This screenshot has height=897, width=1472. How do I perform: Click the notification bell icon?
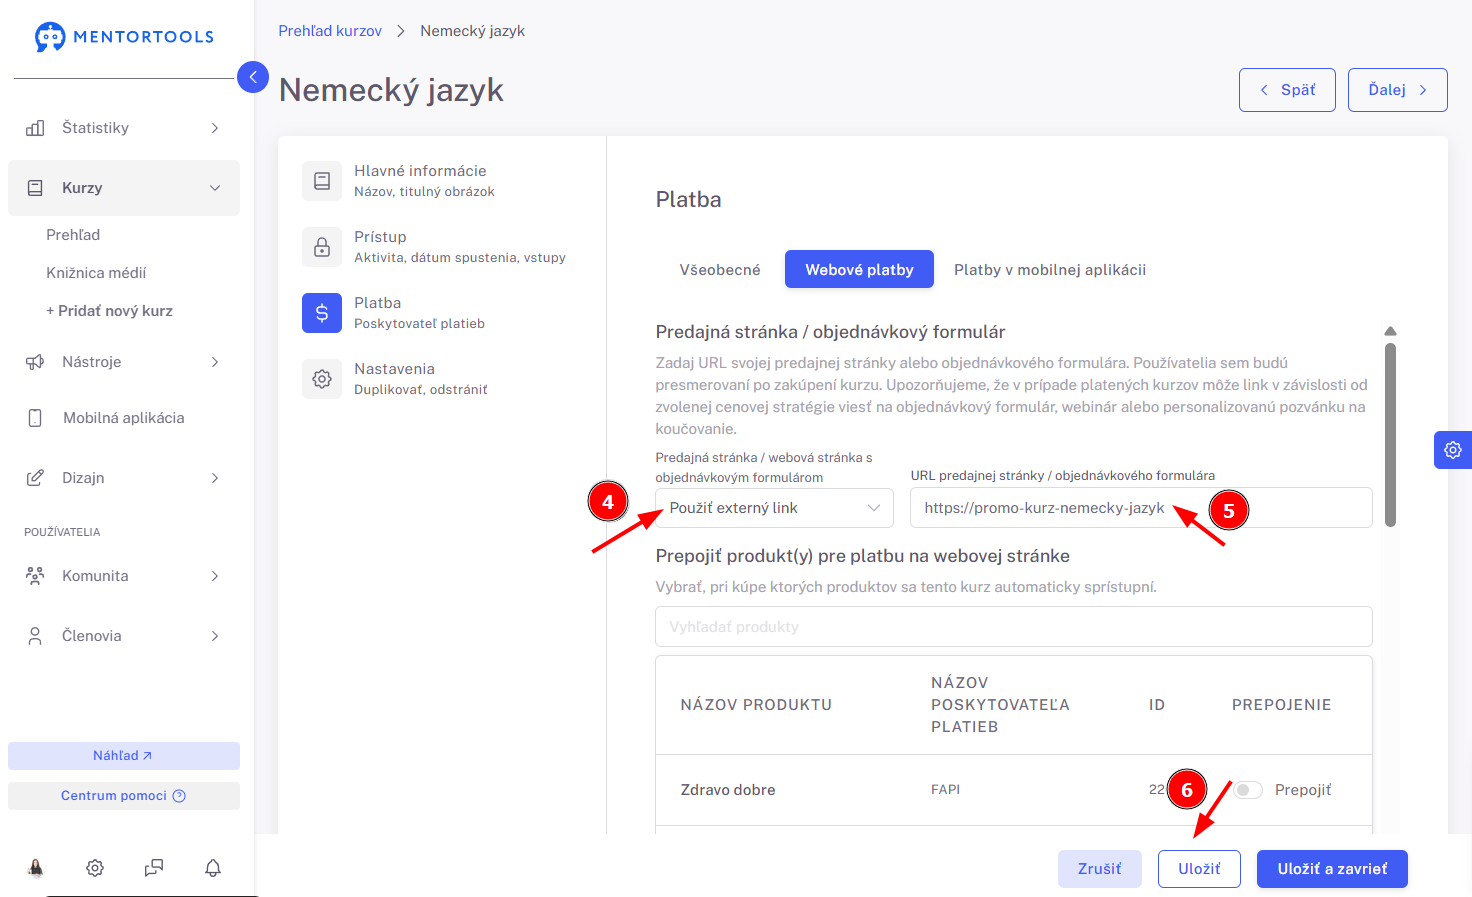point(213,868)
